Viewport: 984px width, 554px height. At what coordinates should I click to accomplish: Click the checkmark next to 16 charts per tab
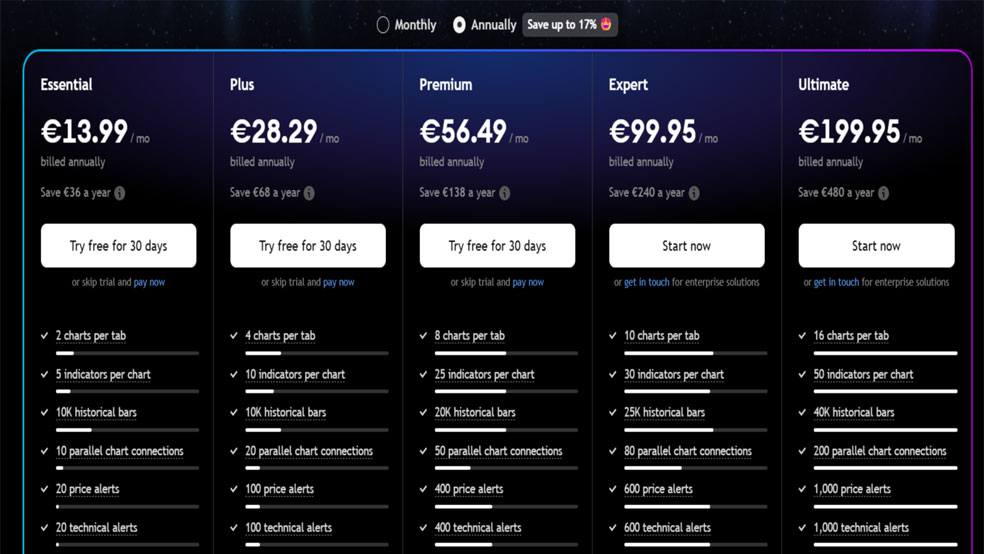tap(802, 336)
